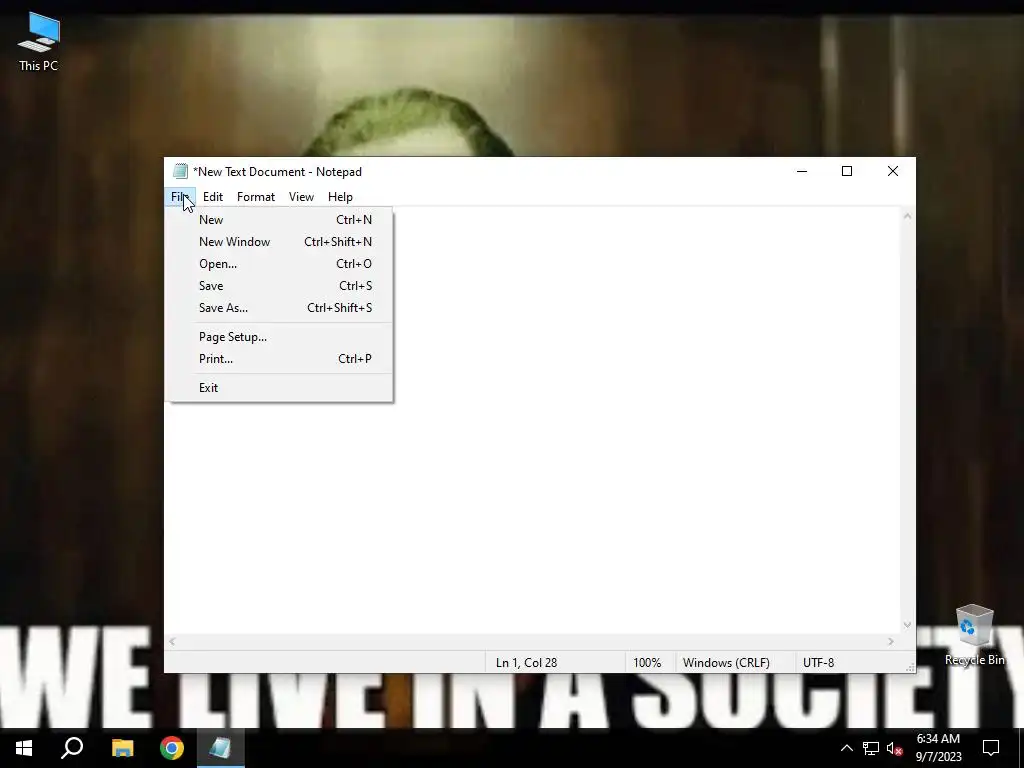Select New Window menu entry

point(281,242)
